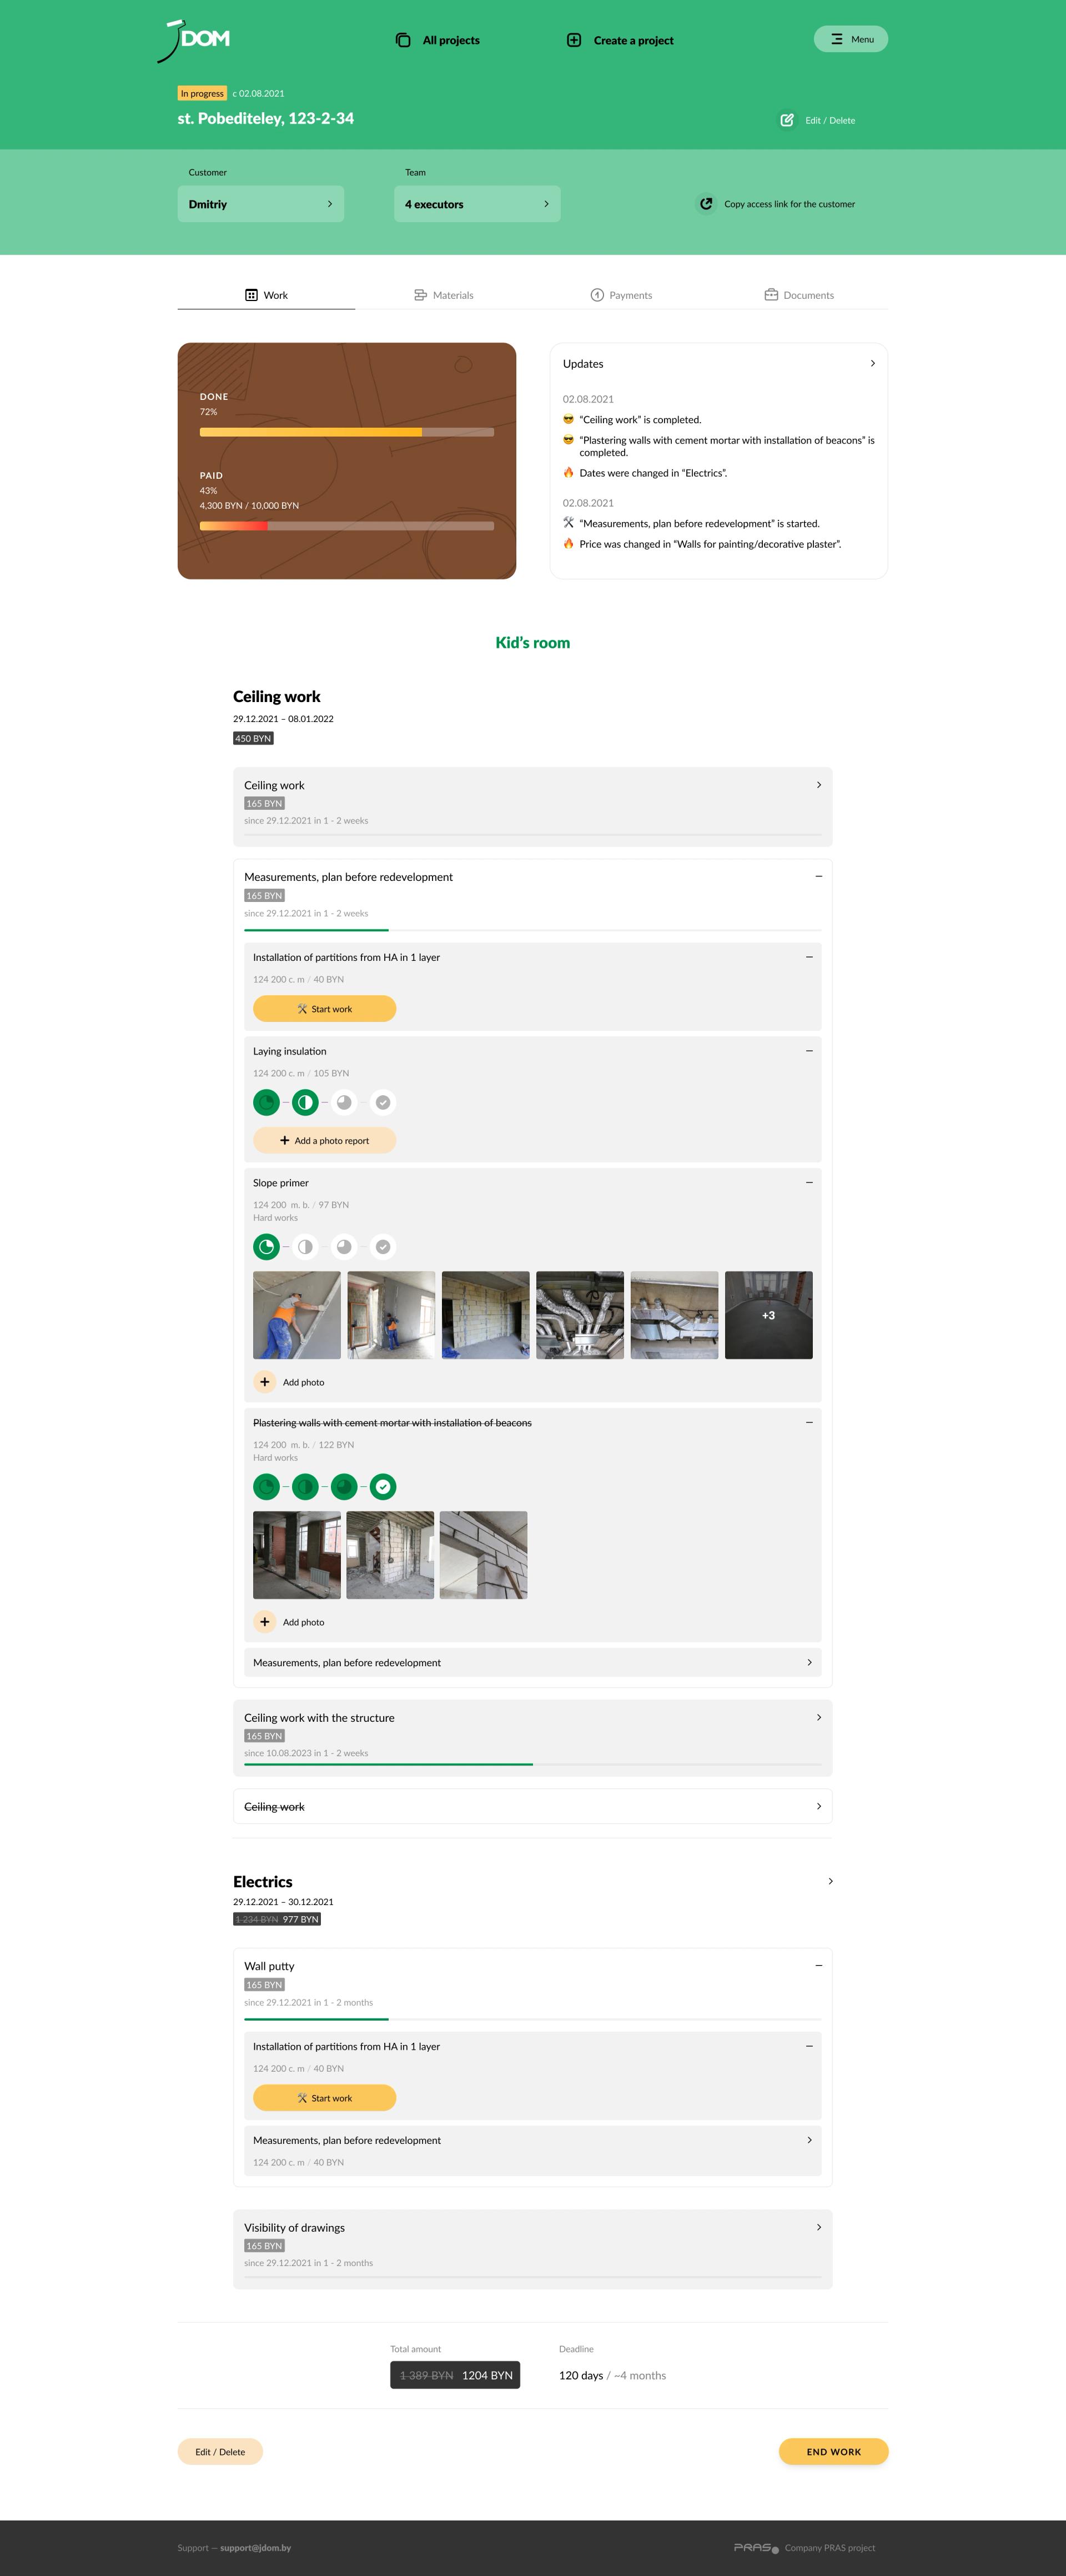This screenshot has width=1066, height=2576.
Task: Switch to the Materials tab
Action: coord(444,295)
